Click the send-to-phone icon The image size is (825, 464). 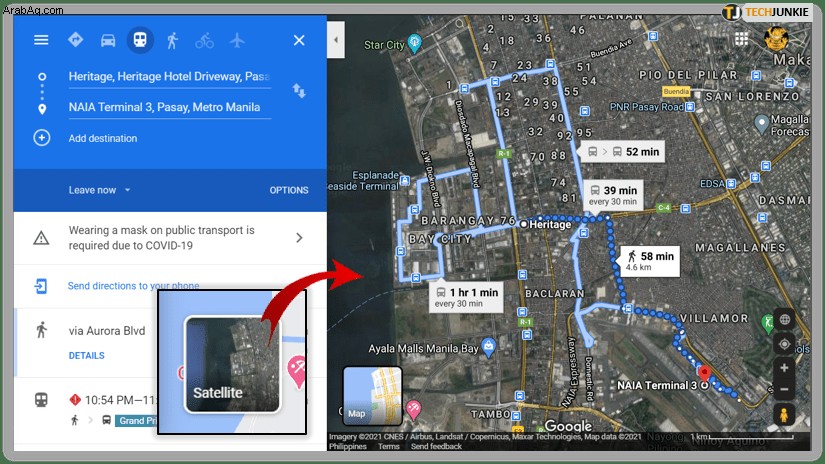click(41, 286)
